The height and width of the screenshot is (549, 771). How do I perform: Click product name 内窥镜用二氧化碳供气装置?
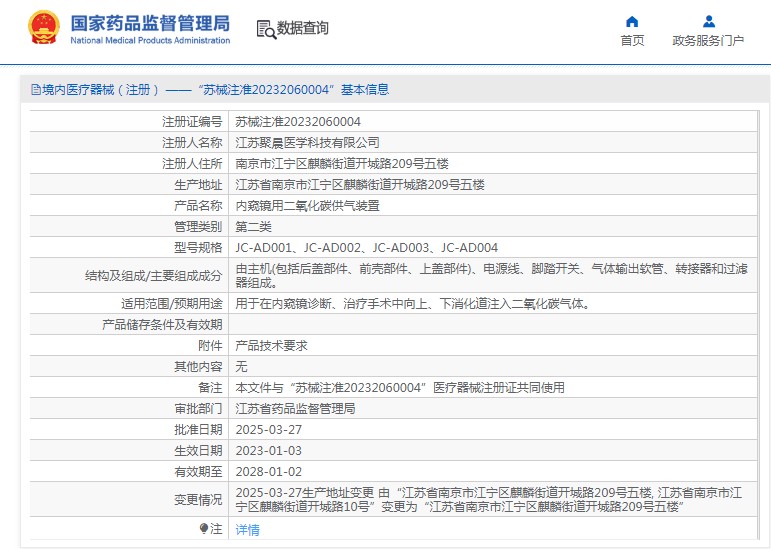(307, 205)
